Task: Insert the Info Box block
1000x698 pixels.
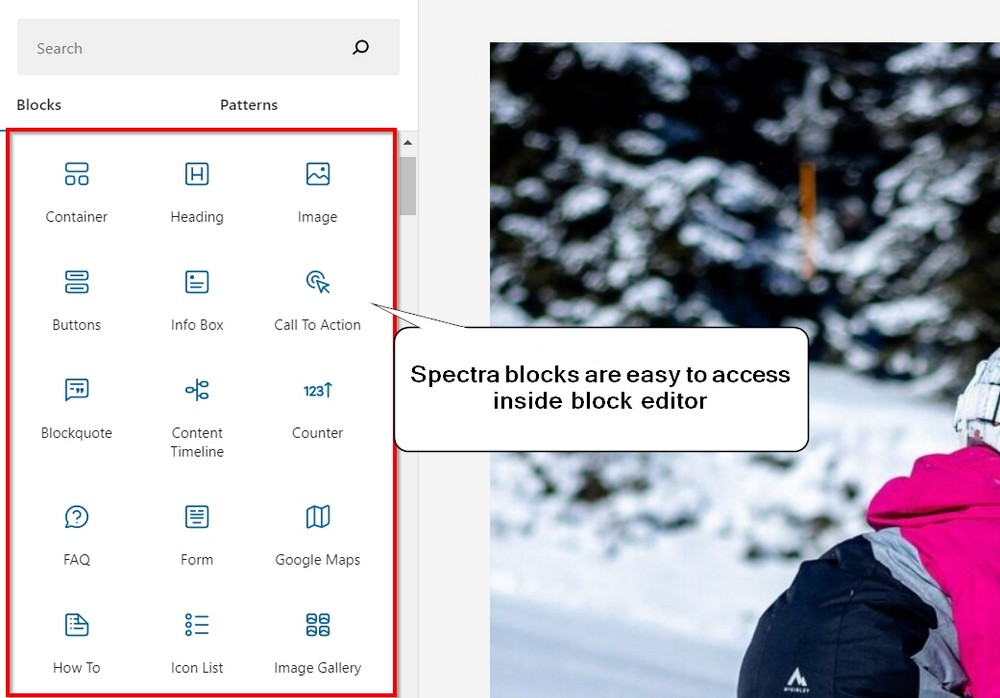Action: [196, 298]
